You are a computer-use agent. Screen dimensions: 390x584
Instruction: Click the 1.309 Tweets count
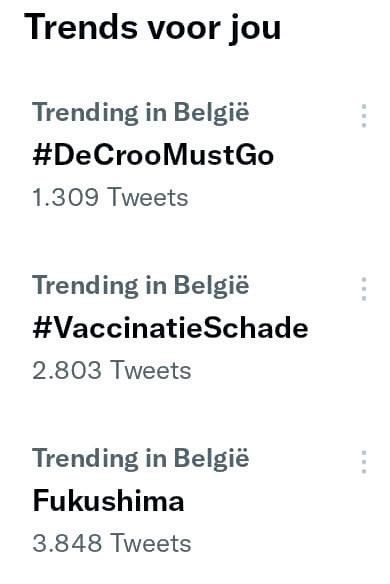[110, 197]
